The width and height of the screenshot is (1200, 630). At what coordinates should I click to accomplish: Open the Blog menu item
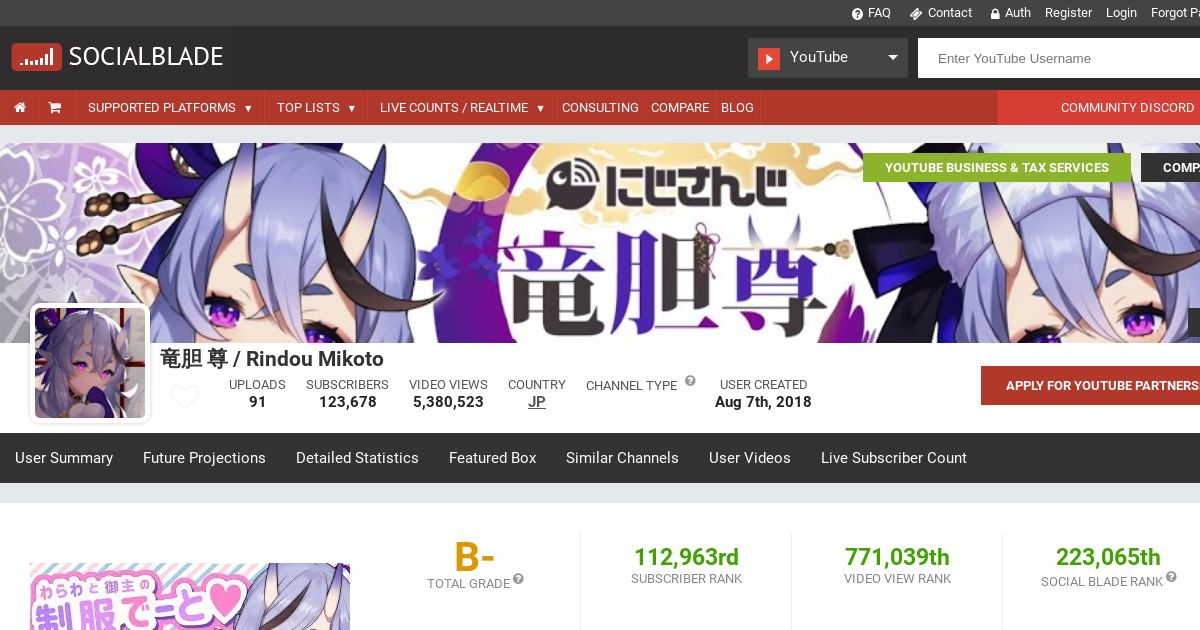point(737,107)
